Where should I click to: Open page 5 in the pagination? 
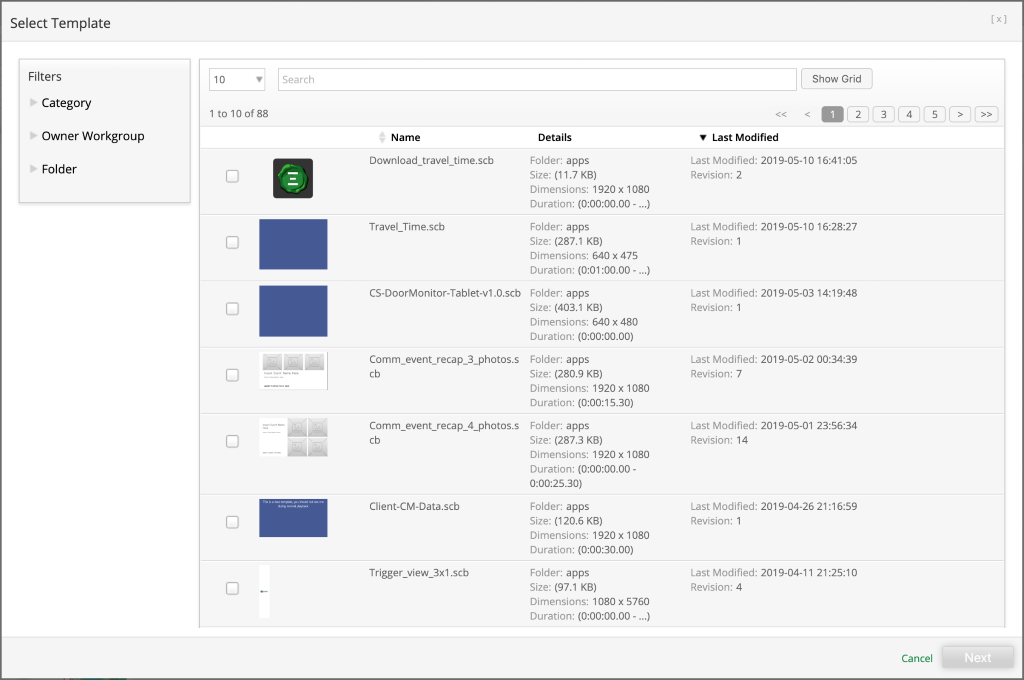(x=934, y=114)
